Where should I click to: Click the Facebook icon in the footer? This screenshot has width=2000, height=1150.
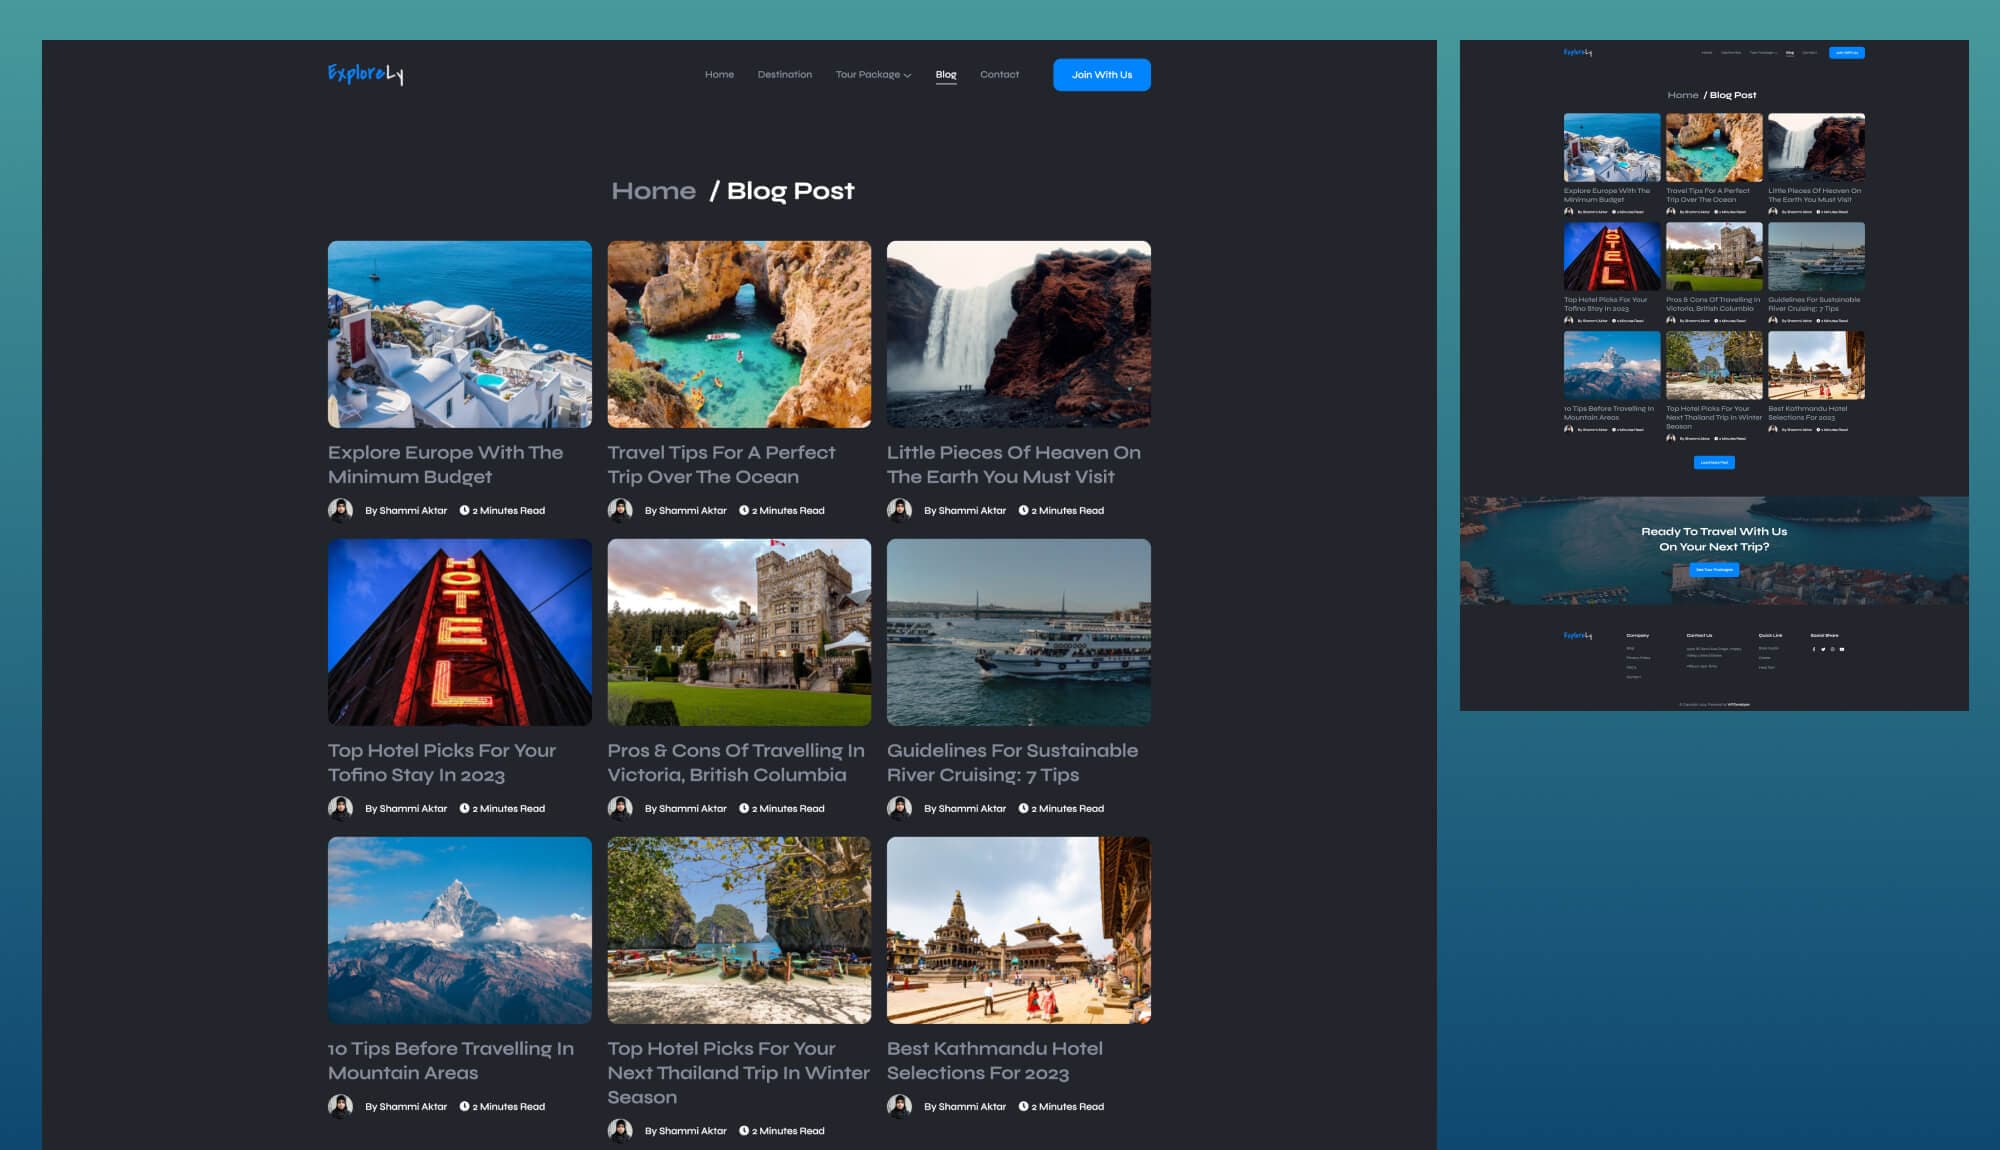[x=1814, y=650]
